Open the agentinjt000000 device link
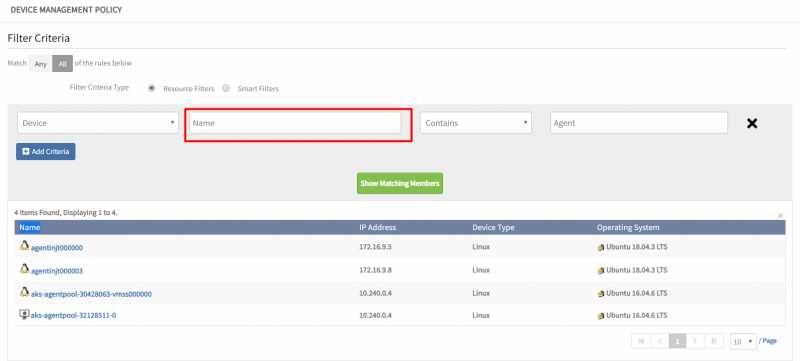This screenshot has height=361, width=800. (x=57, y=248)
